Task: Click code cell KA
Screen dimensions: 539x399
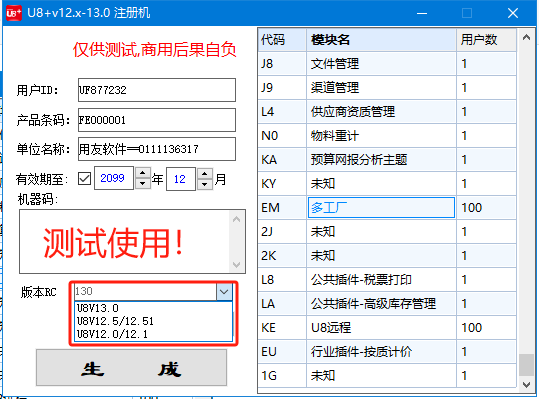Action: [282, 159]
